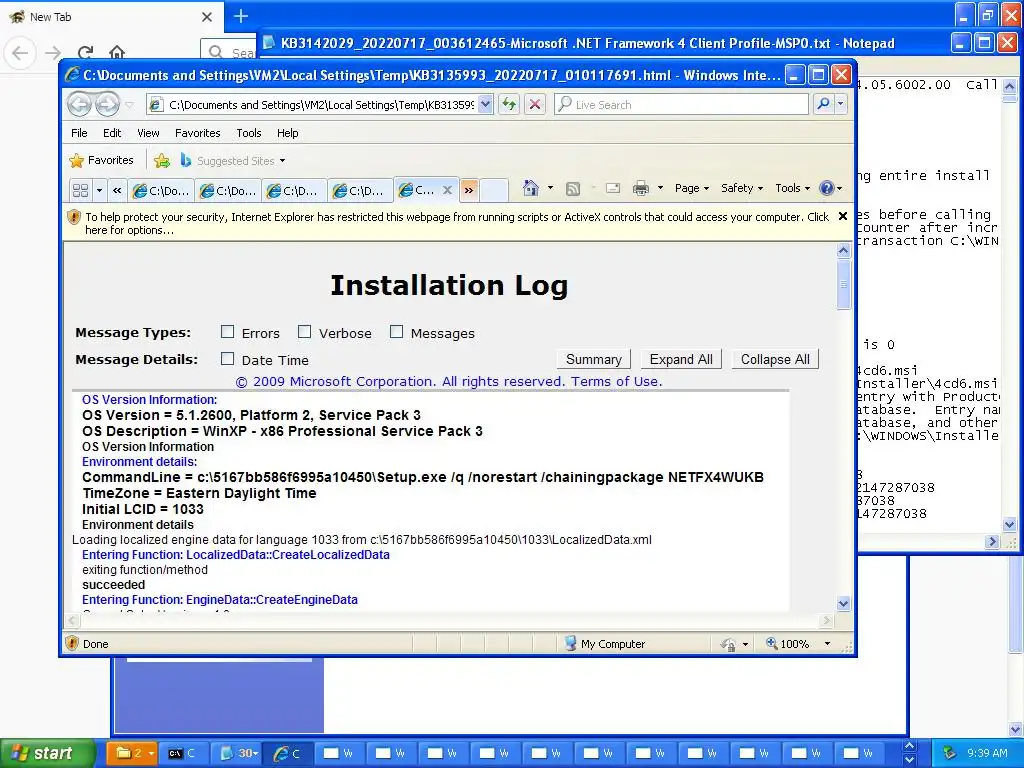Viewport: 1024px width, 768px height.
Task: Expand OS Version Information section
Action: (150, 400)
